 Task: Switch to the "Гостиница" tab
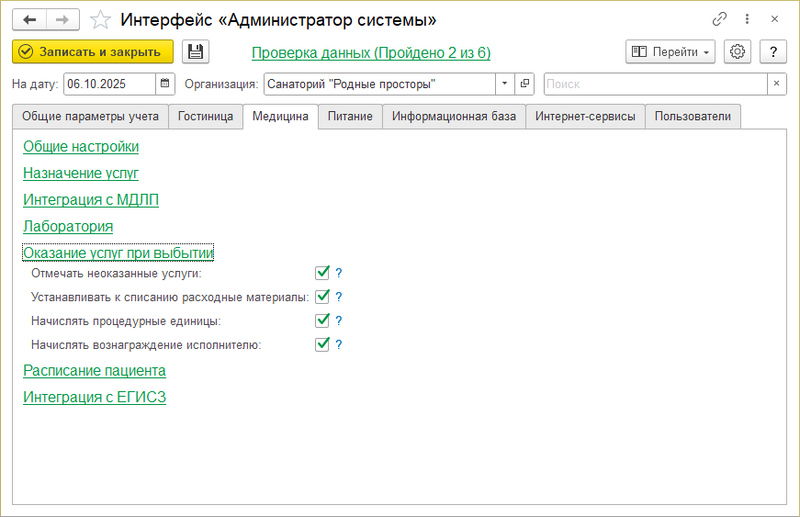click(205, 117)
